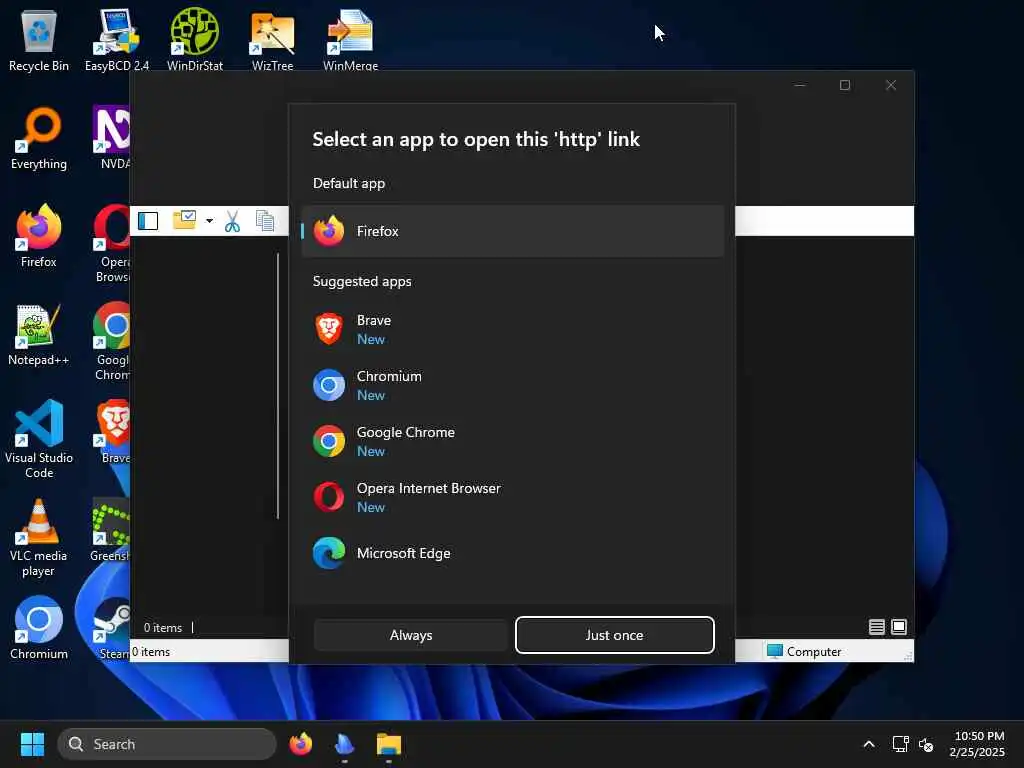Select Chromium desktop shortcut
Screen dimensions: 1024x768
click(39, 628)
